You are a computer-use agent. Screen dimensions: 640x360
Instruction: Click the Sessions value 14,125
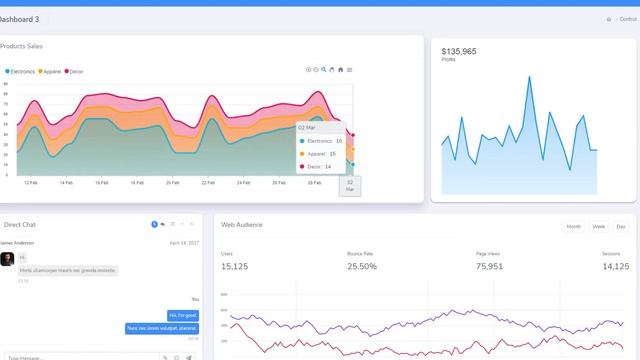616,267
